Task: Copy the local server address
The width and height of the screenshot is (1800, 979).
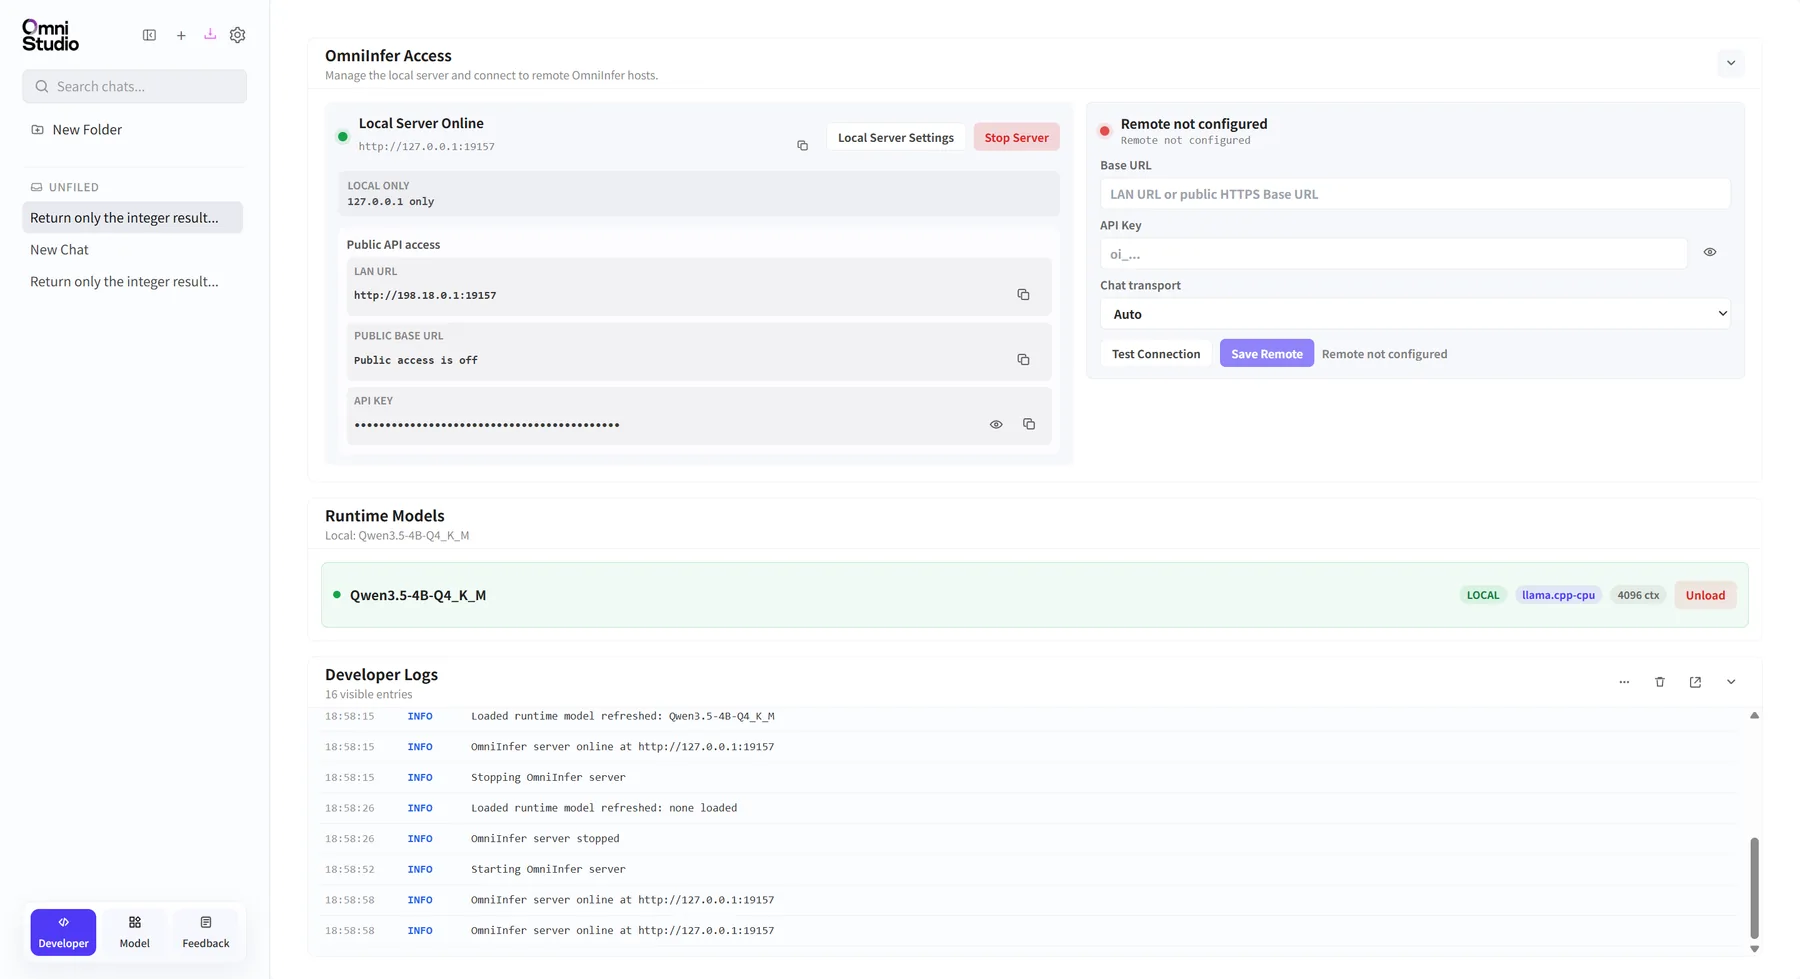Action: [x=802, y=146]
